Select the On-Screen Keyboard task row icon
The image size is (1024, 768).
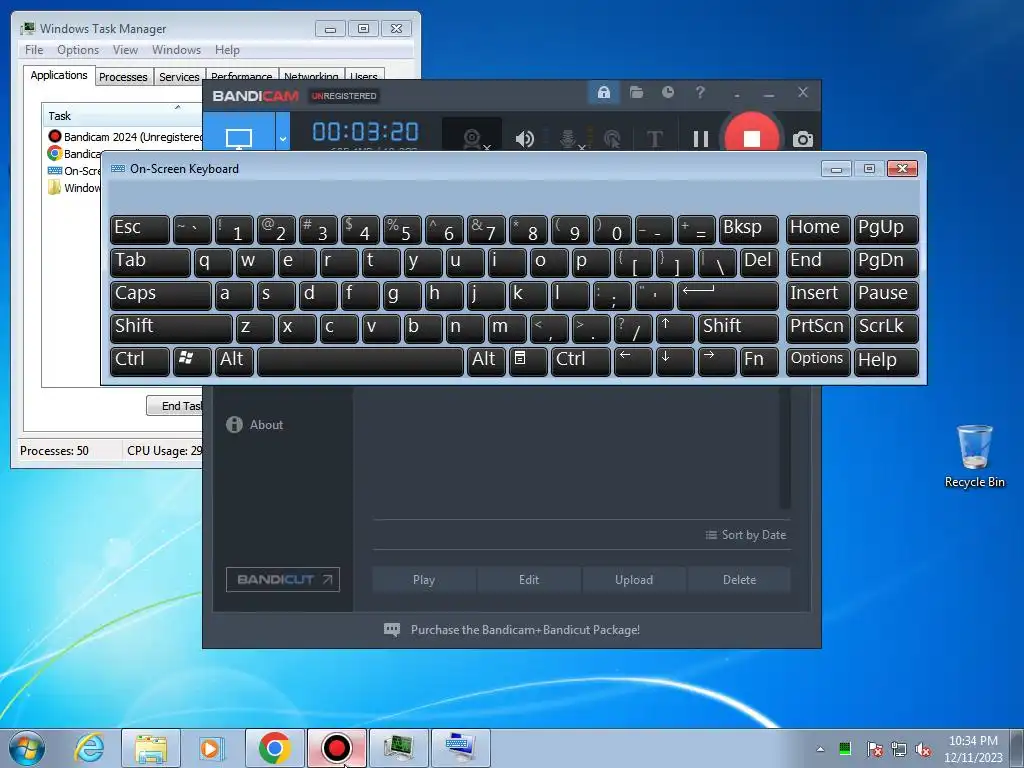55,170
